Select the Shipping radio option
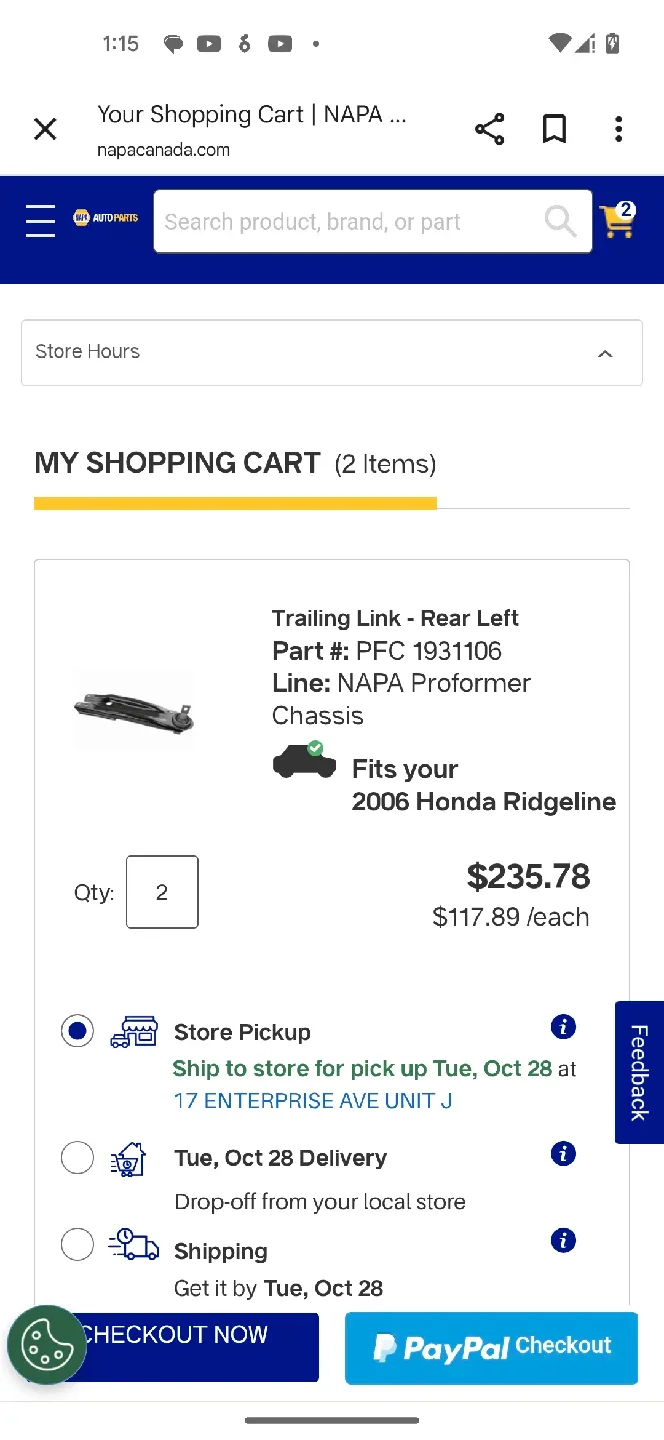 [x=77, y=1245]
